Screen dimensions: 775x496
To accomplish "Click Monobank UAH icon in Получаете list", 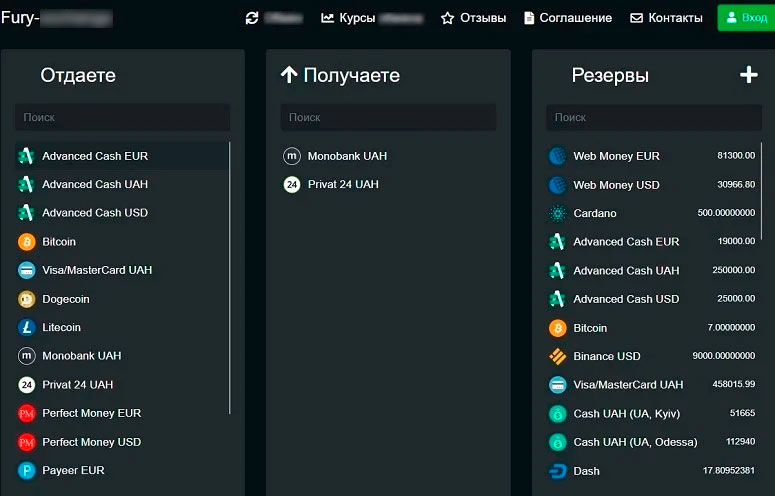I will coord(292,156).
